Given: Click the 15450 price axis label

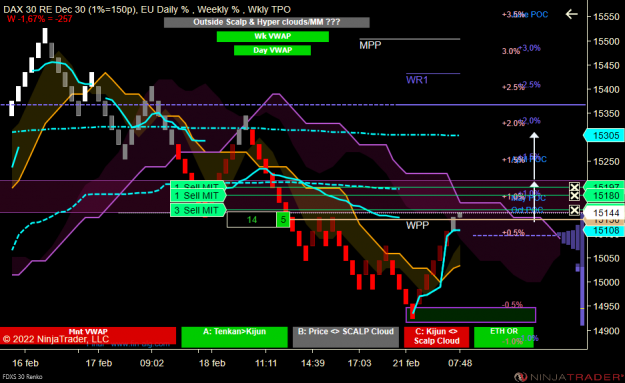Looking at the screenshot, I should 606,65.
